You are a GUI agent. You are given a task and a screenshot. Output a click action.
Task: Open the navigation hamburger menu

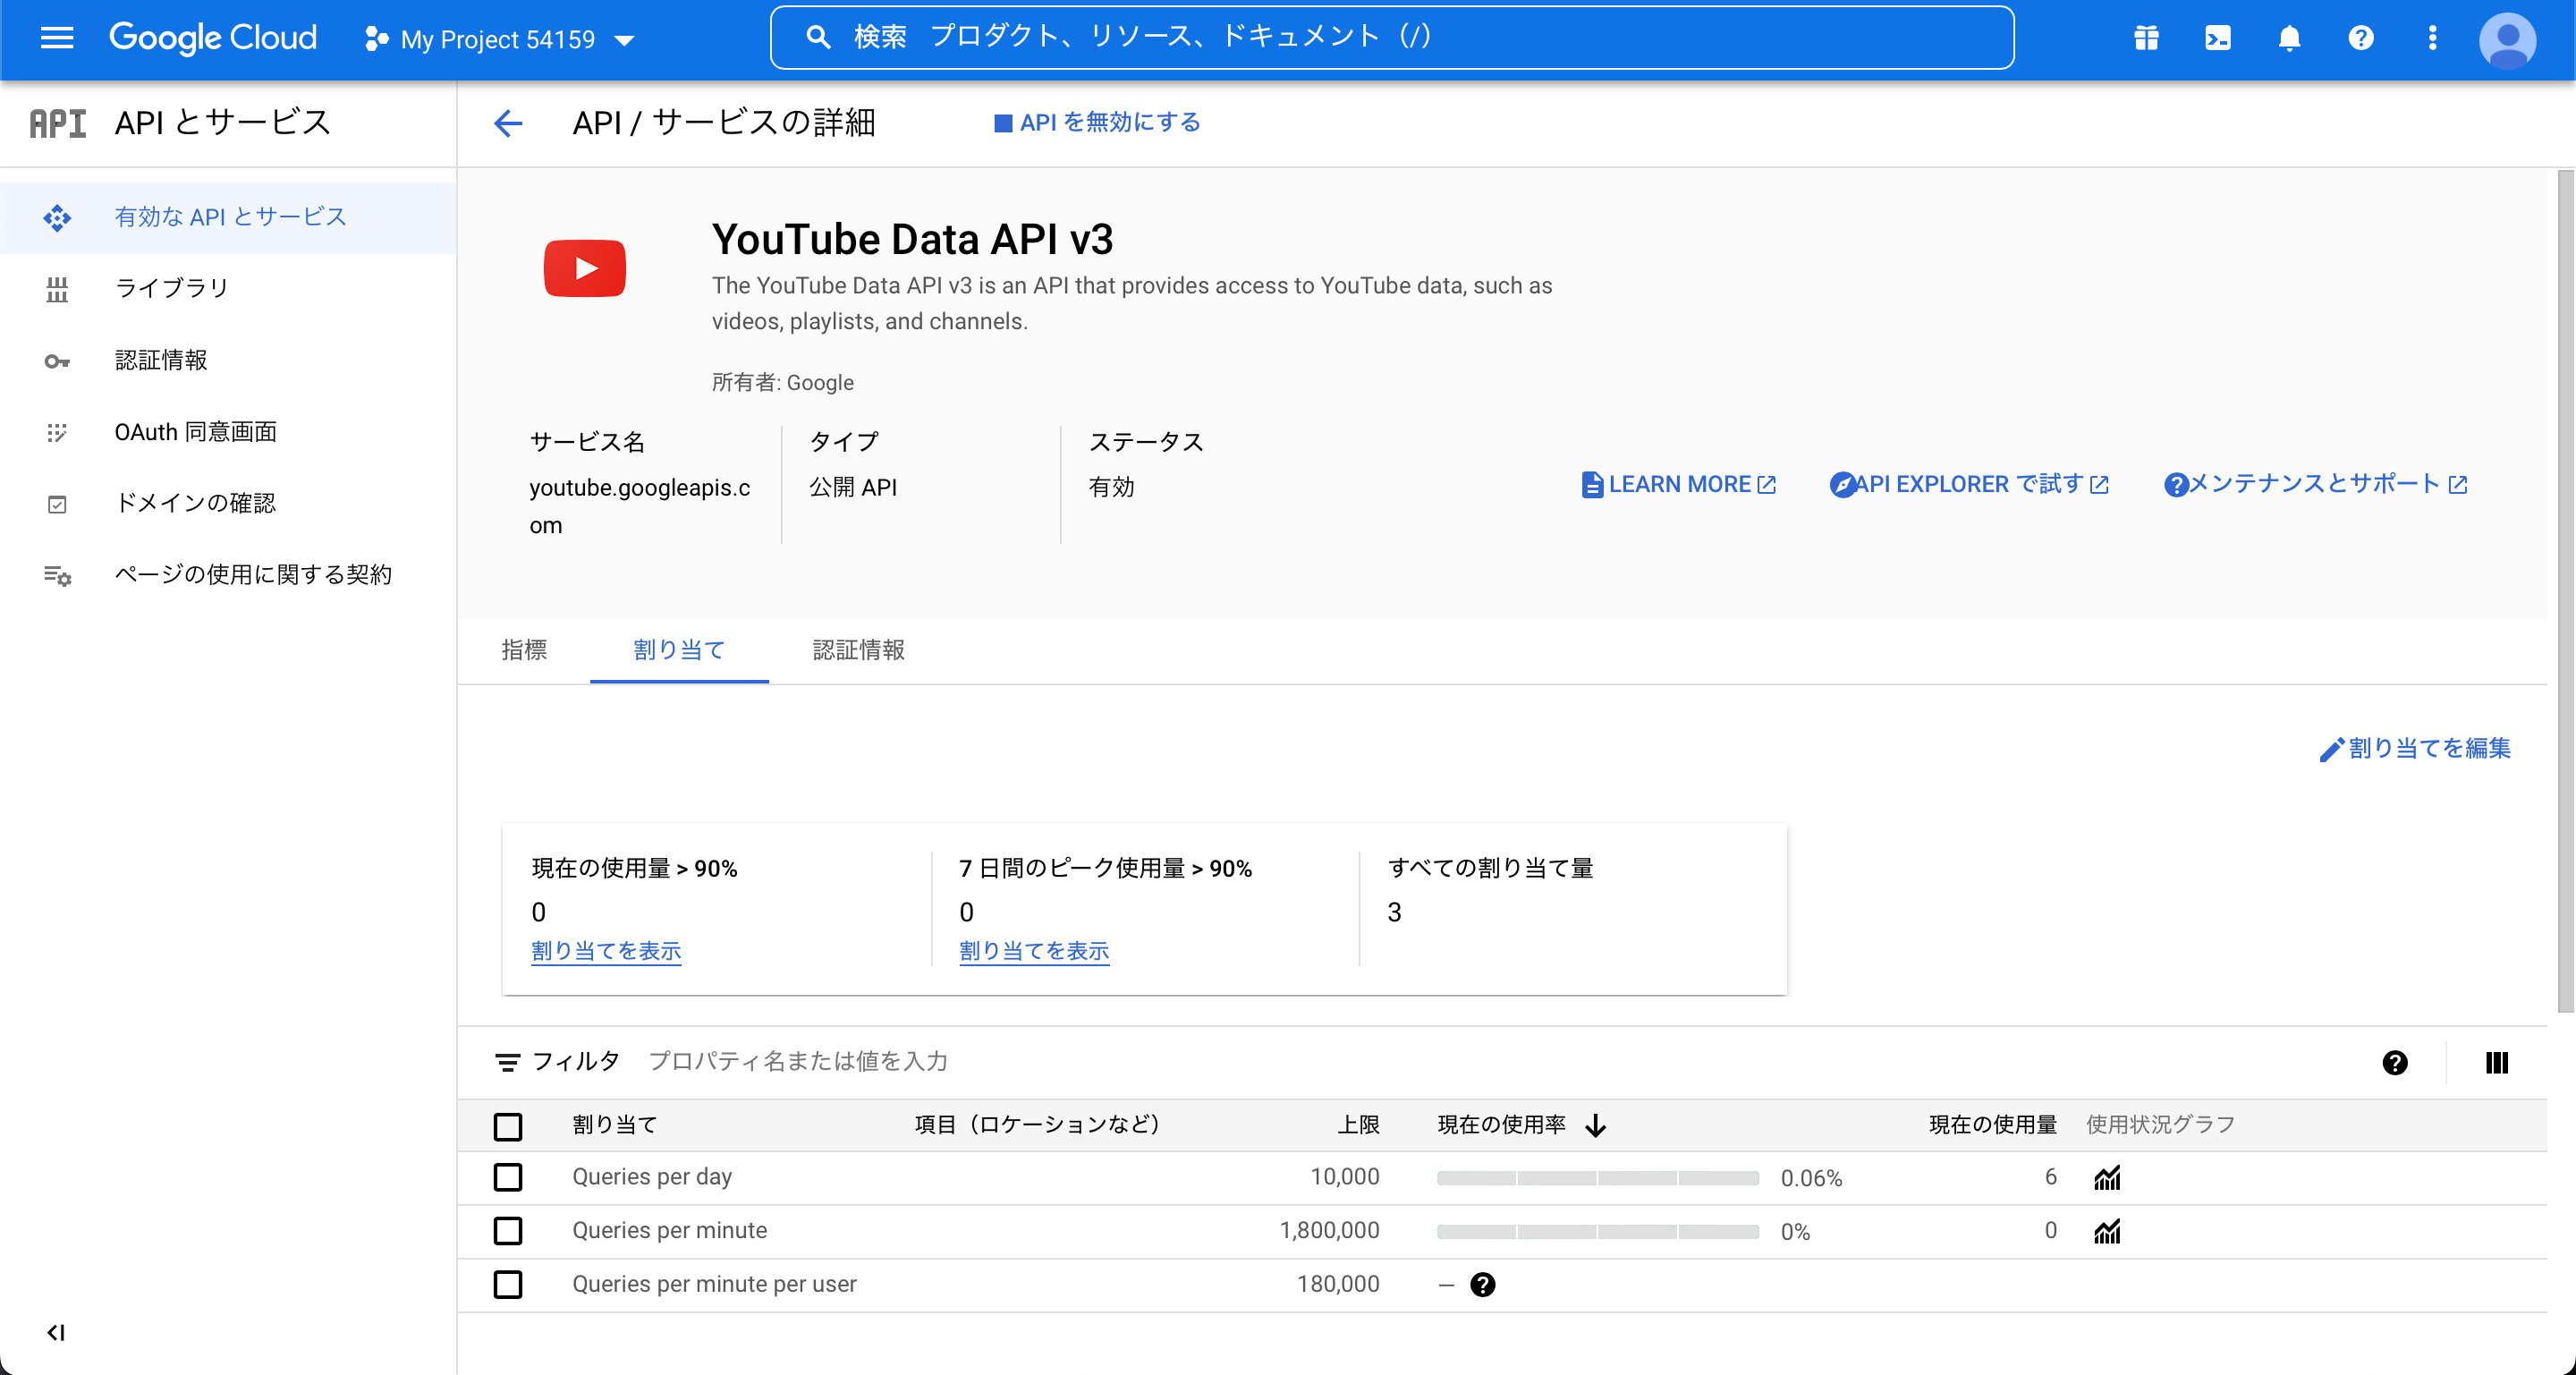coord(57,37)
